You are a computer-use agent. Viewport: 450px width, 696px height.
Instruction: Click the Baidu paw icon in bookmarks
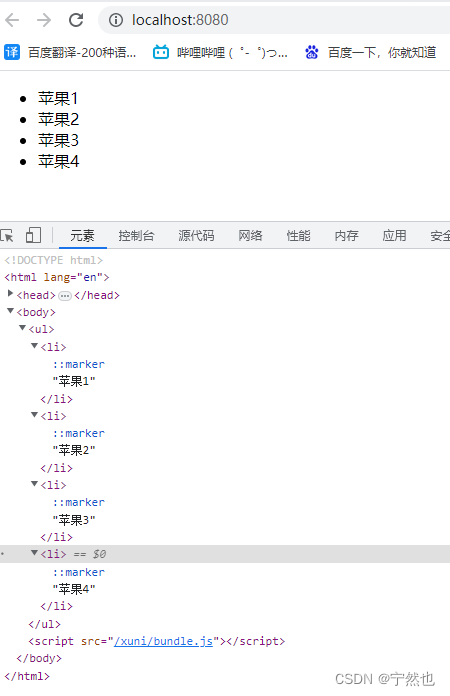click(x=312, y=52)
